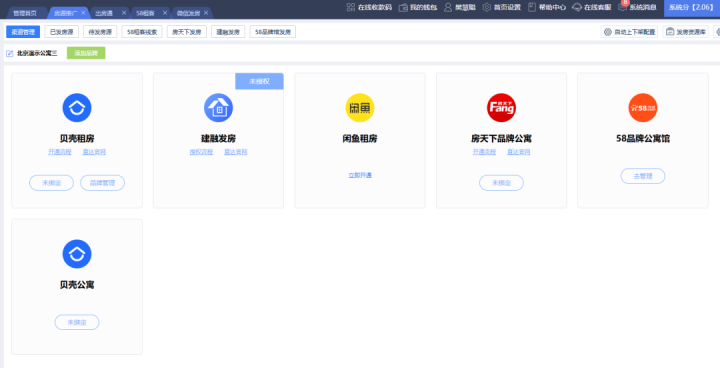Open the 房天下发房 sub-tab
The height and width of the screenshot is (368, 720).
(x=186, y=32)
